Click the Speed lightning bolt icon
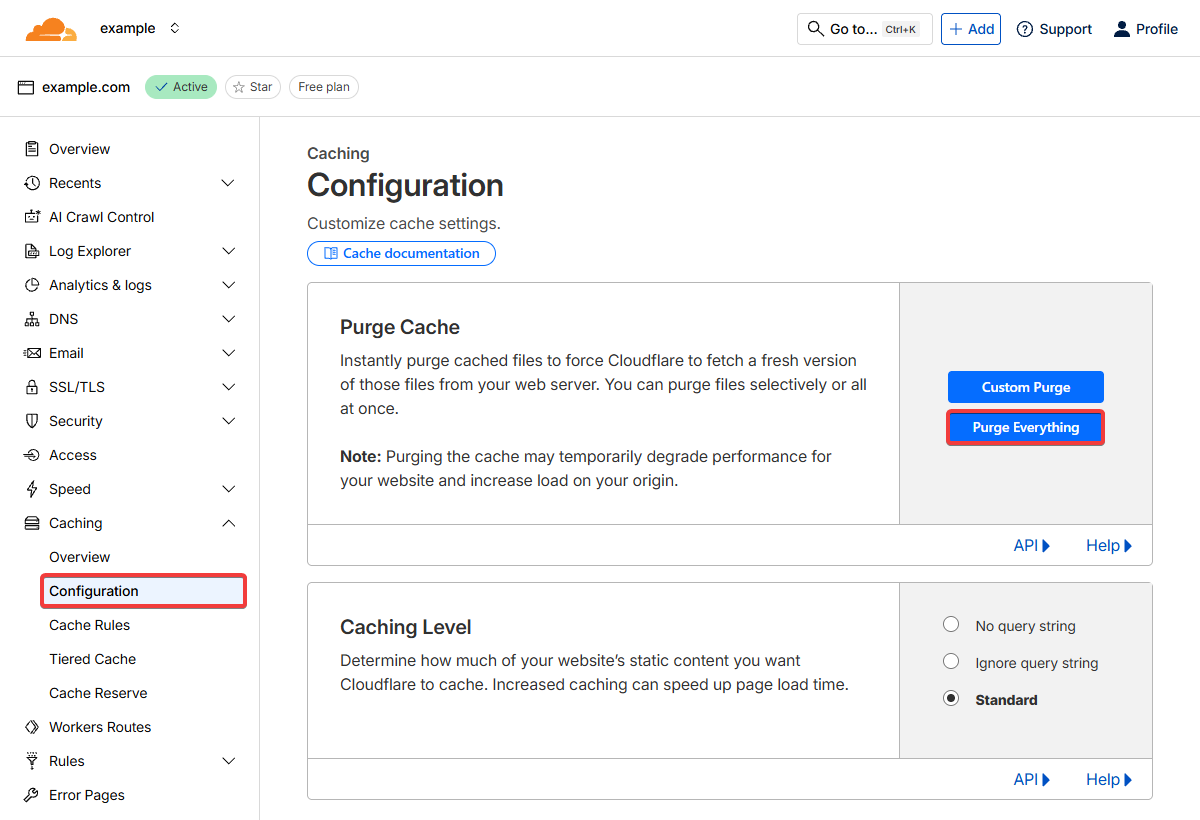This screenshot has width=1200, height=820. [x=32, y=489]
